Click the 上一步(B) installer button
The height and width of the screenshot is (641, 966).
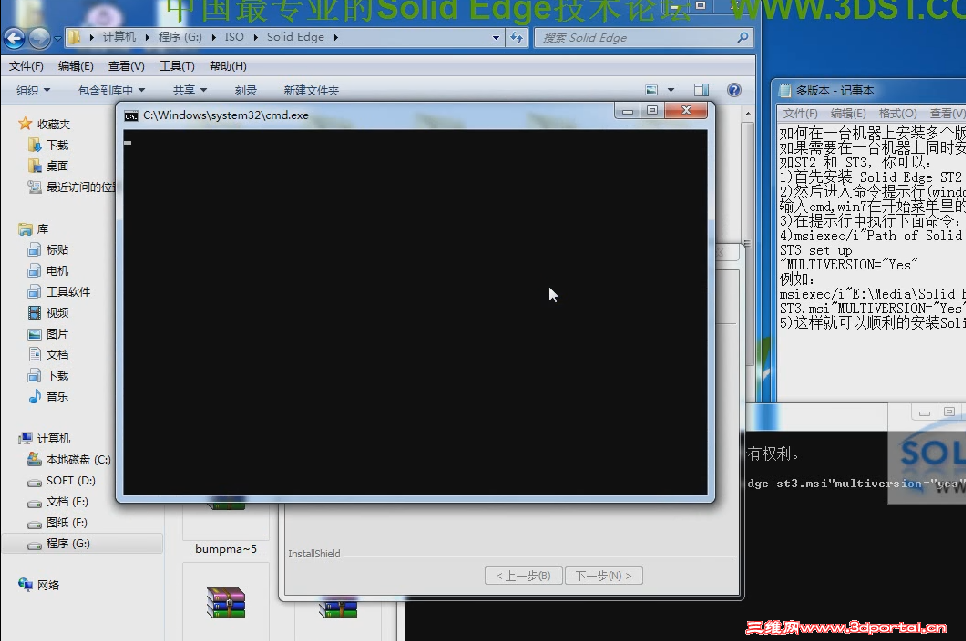(x=523, y=576)
